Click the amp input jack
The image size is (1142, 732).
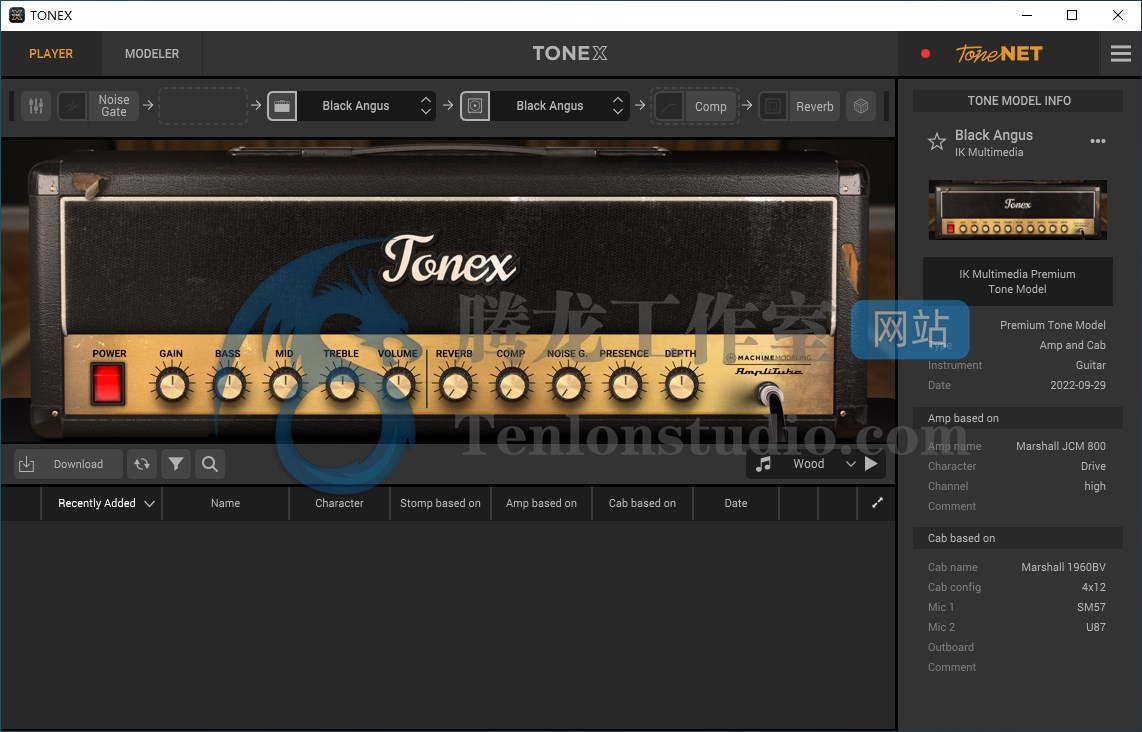pos(770,397)
